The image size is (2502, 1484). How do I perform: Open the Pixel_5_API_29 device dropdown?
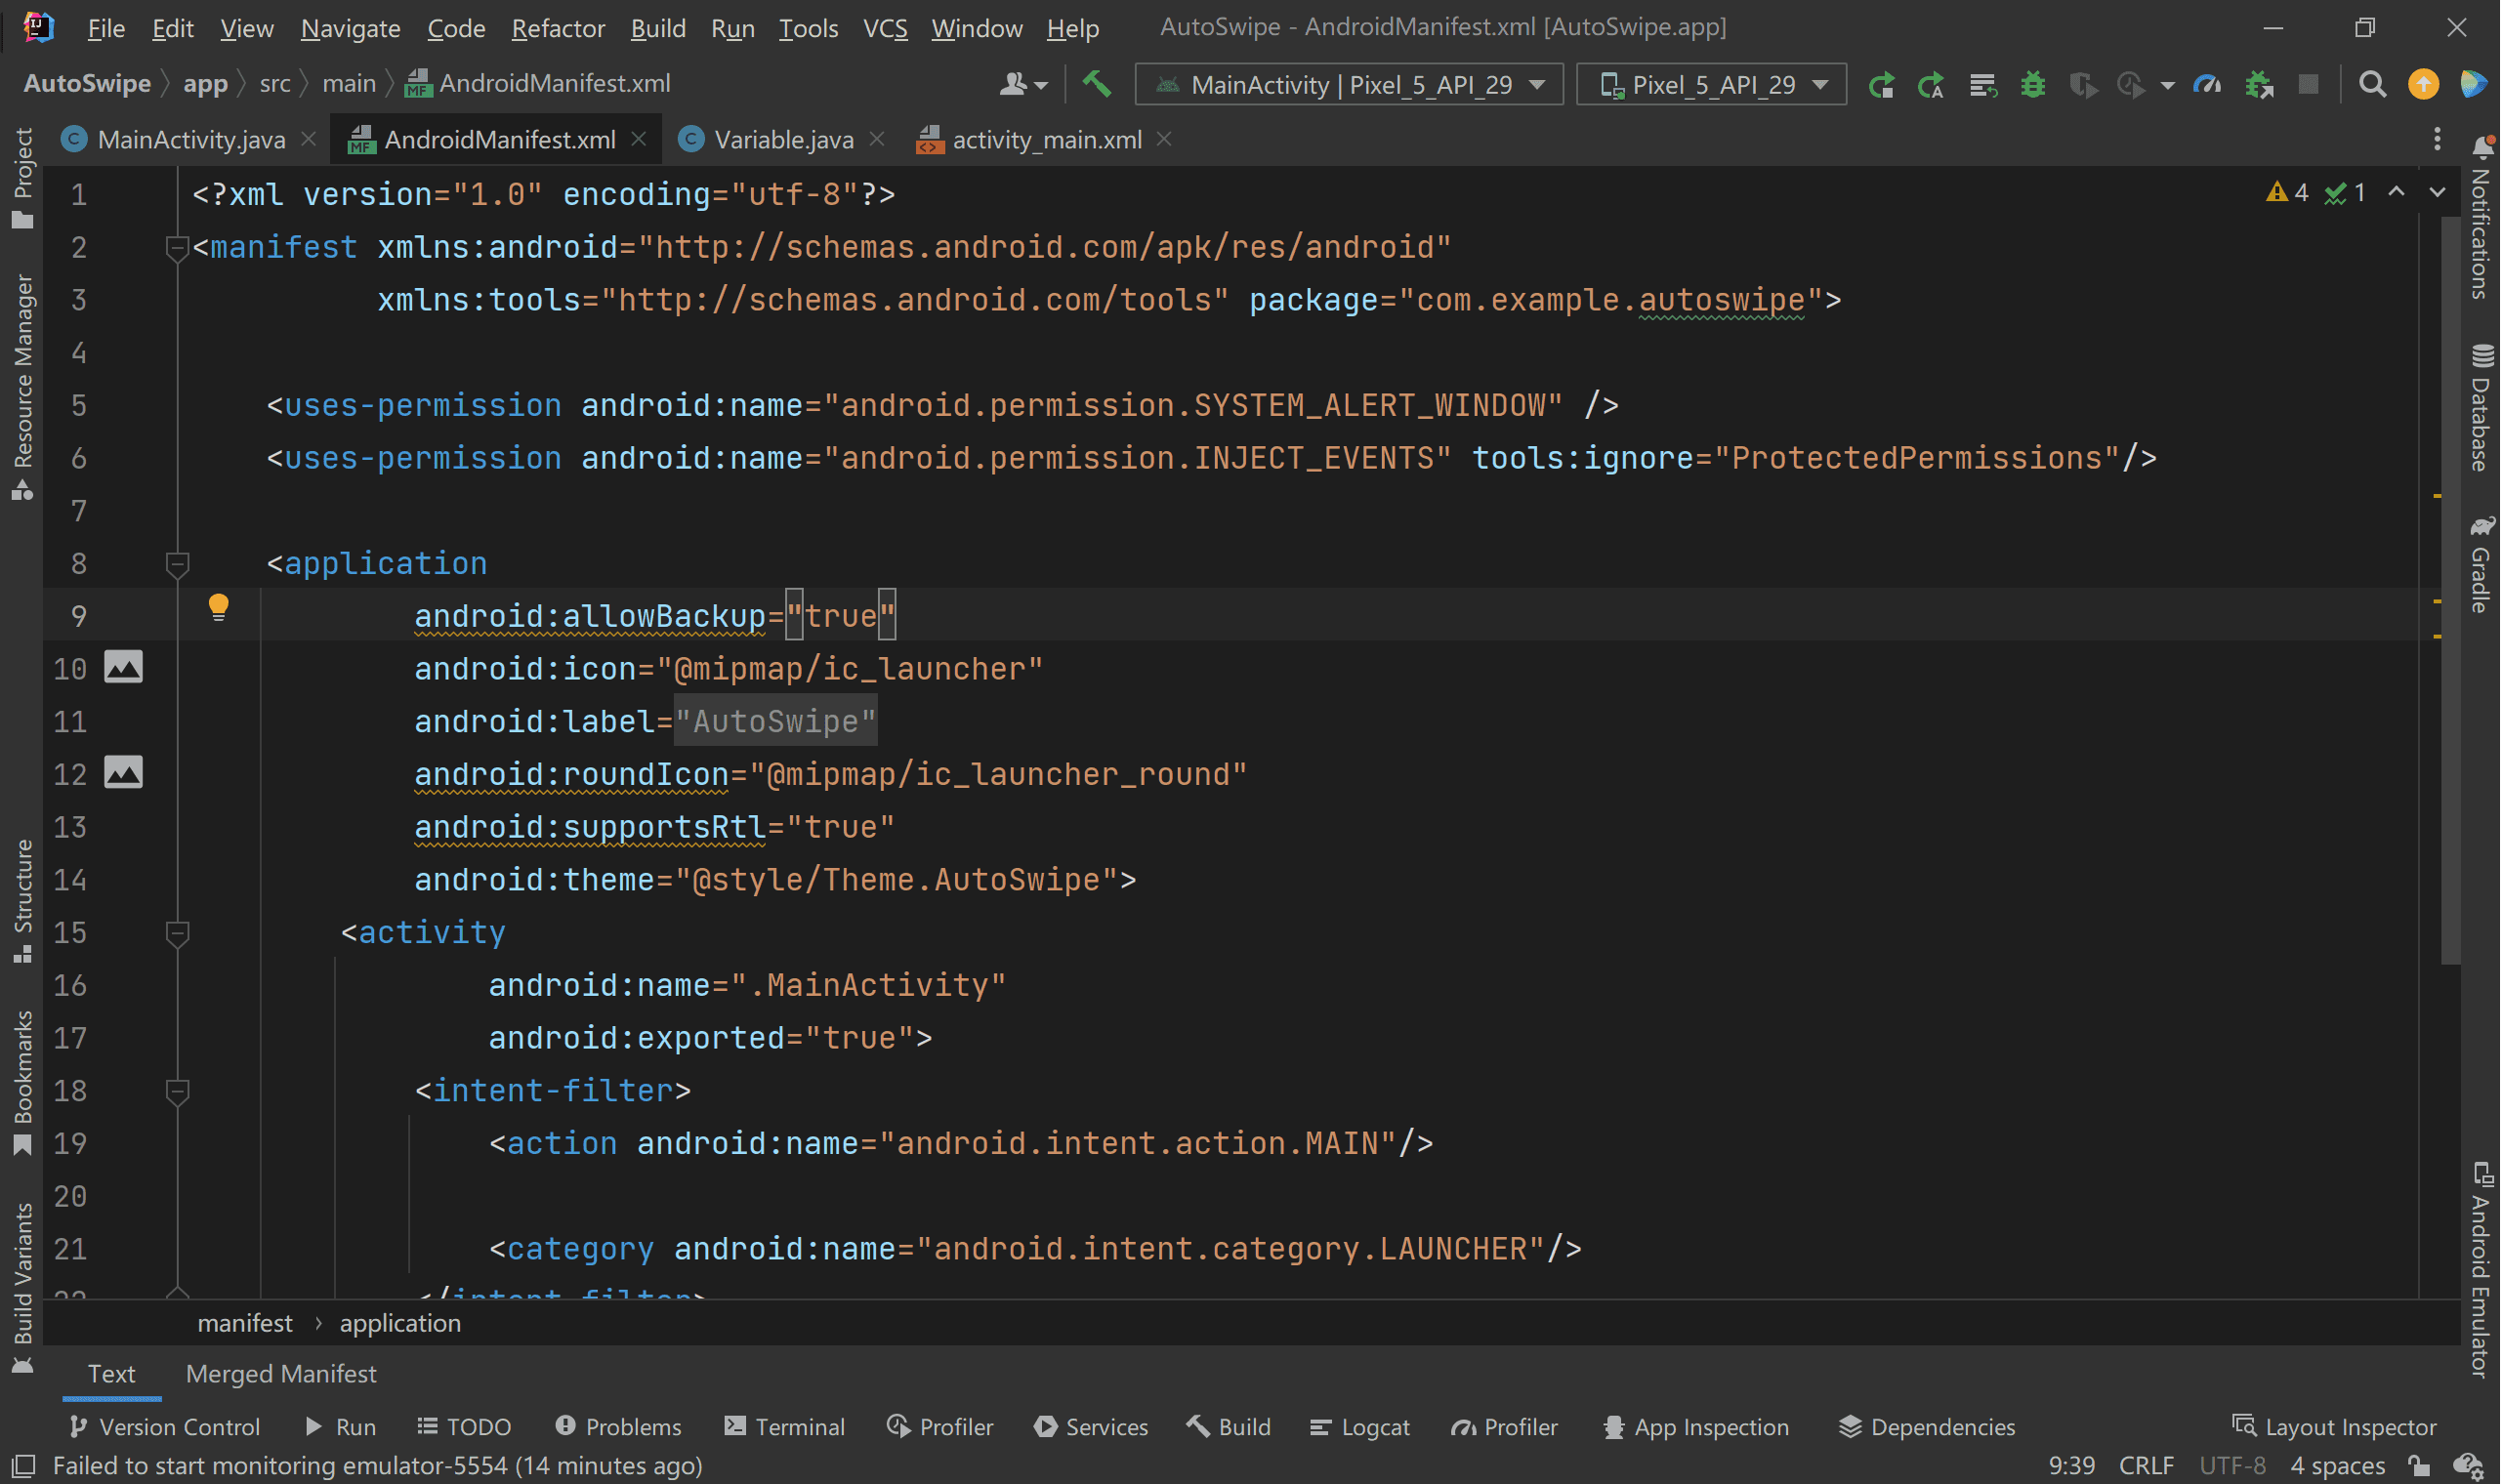coord(1711,85)
